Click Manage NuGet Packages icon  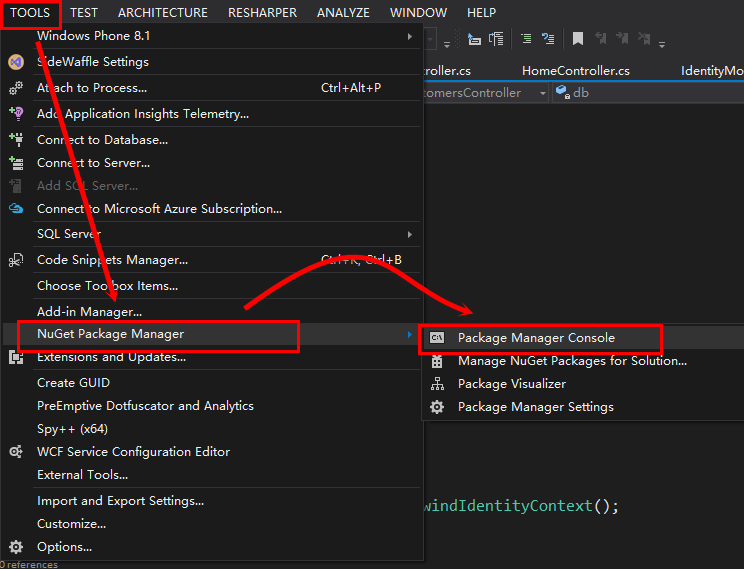tap(437, 361)
